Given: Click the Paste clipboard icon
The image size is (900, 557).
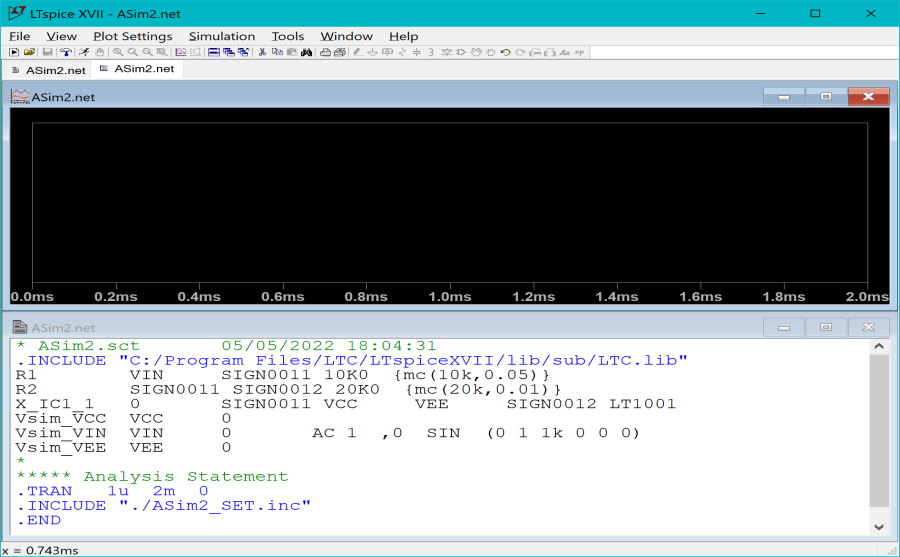Looking at the screenshot, I should click(292, 52).
